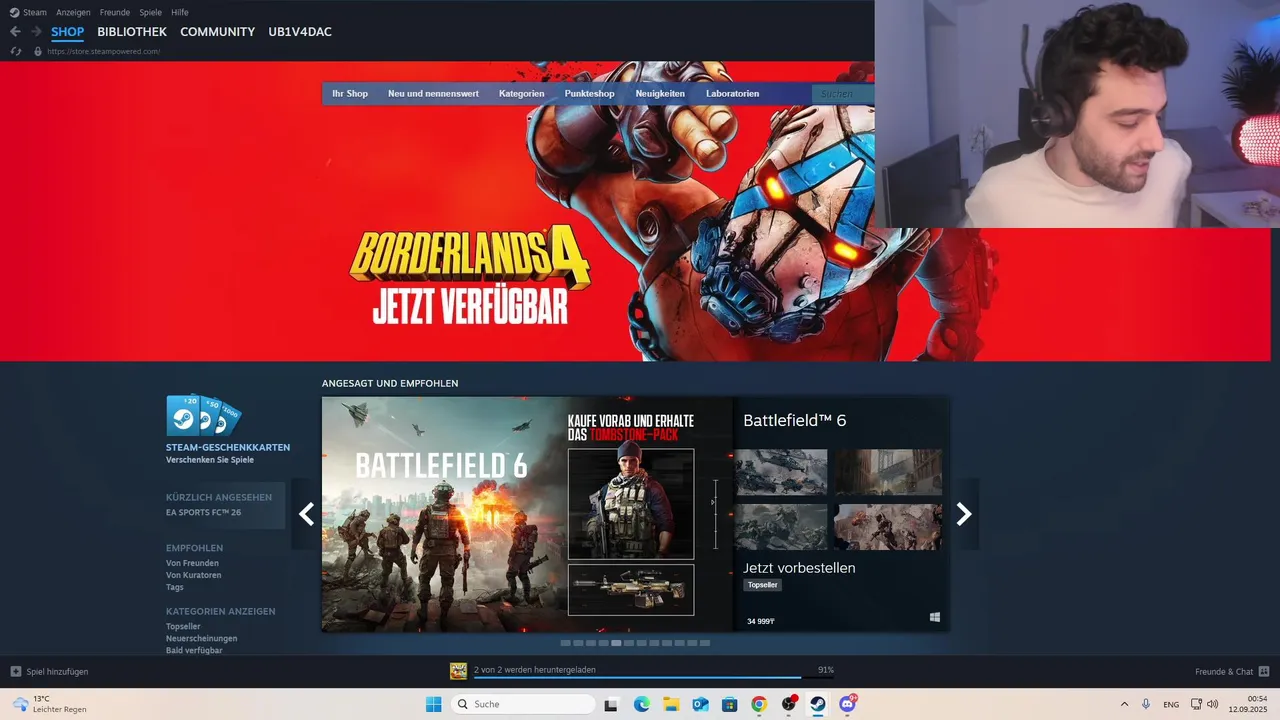Expand the Ihr Shop store menu

pyautogui.click(x=350, y=93)
